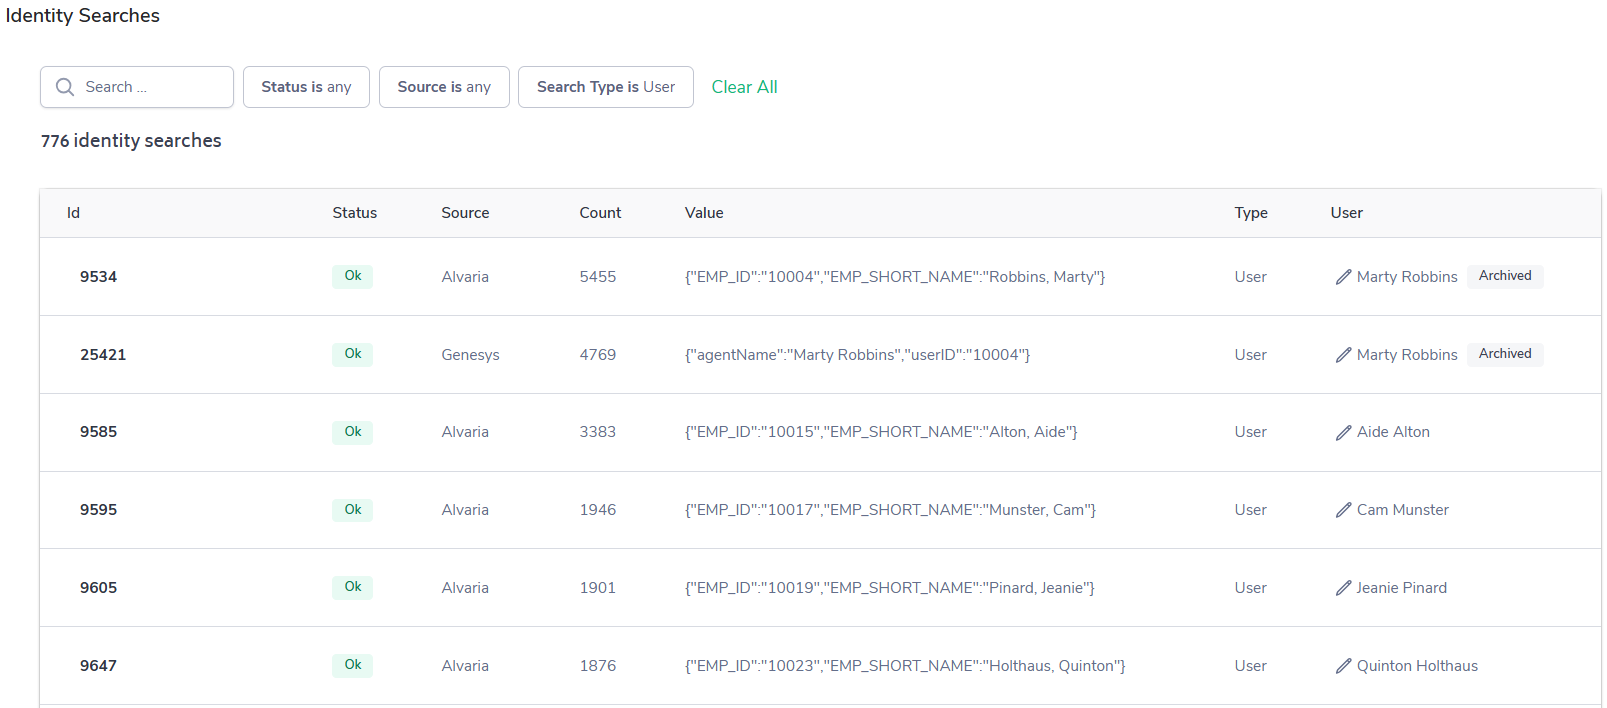Click edit pencil in row 25421
Image resolution: width=1607 pixels, height=708 pixels.
[x=1343, y=355]
